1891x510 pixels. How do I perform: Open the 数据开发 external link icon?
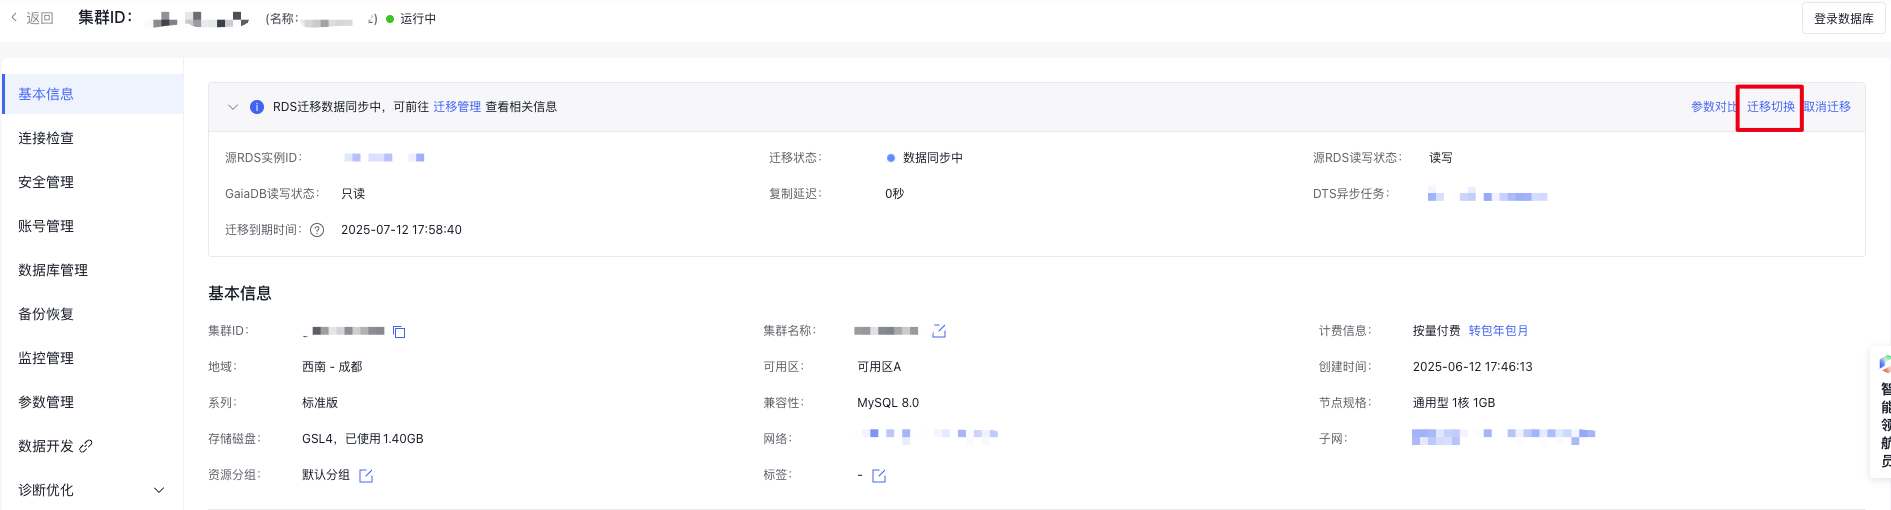86,446
